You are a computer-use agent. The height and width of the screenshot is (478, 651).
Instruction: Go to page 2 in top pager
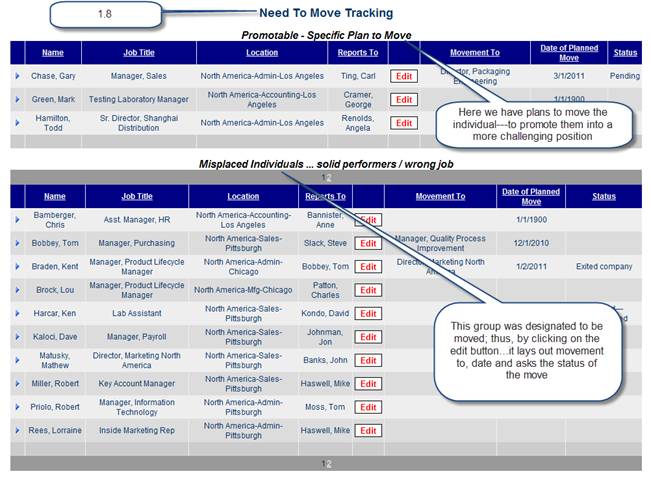click(329, 178)
